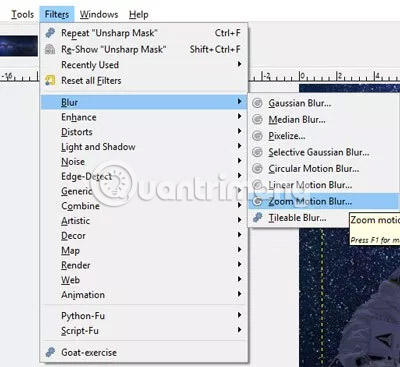The image size is (400, 367).
Task: Open the Script-Fu submenu
Action: pos(144,331)
